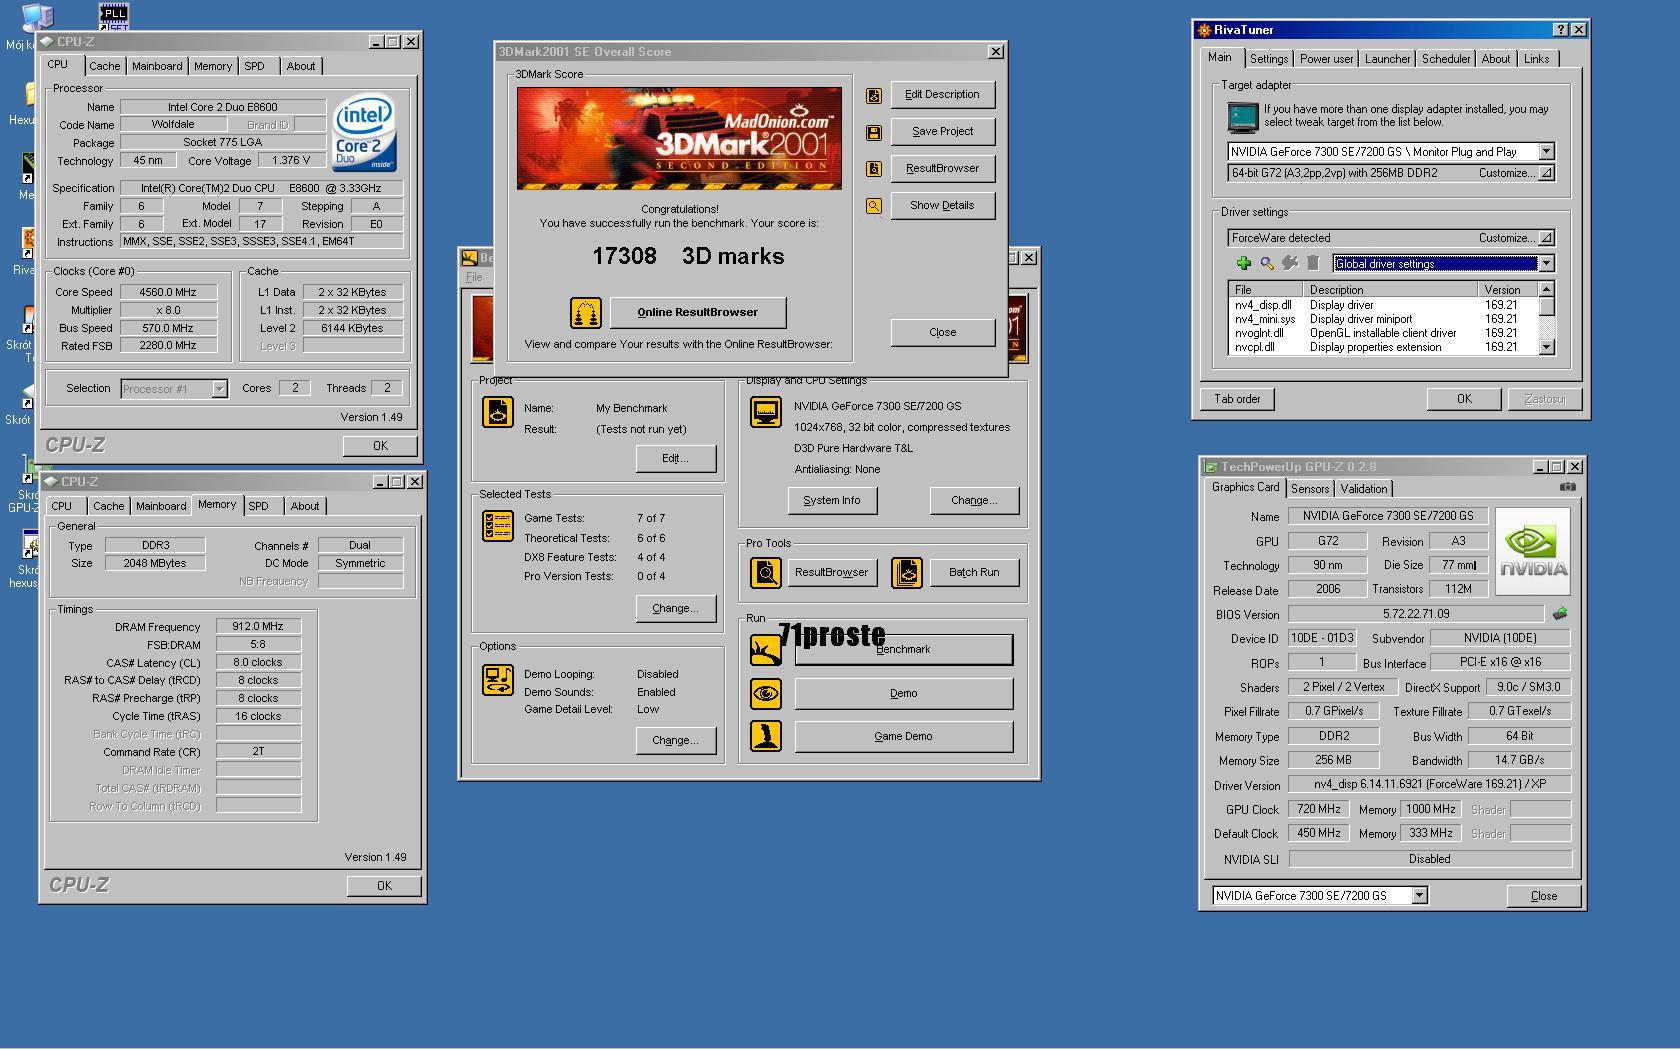Click the ResultBrowser icon in score dialog
The image size is (1680, 1050).
click(x=874, y=169)
